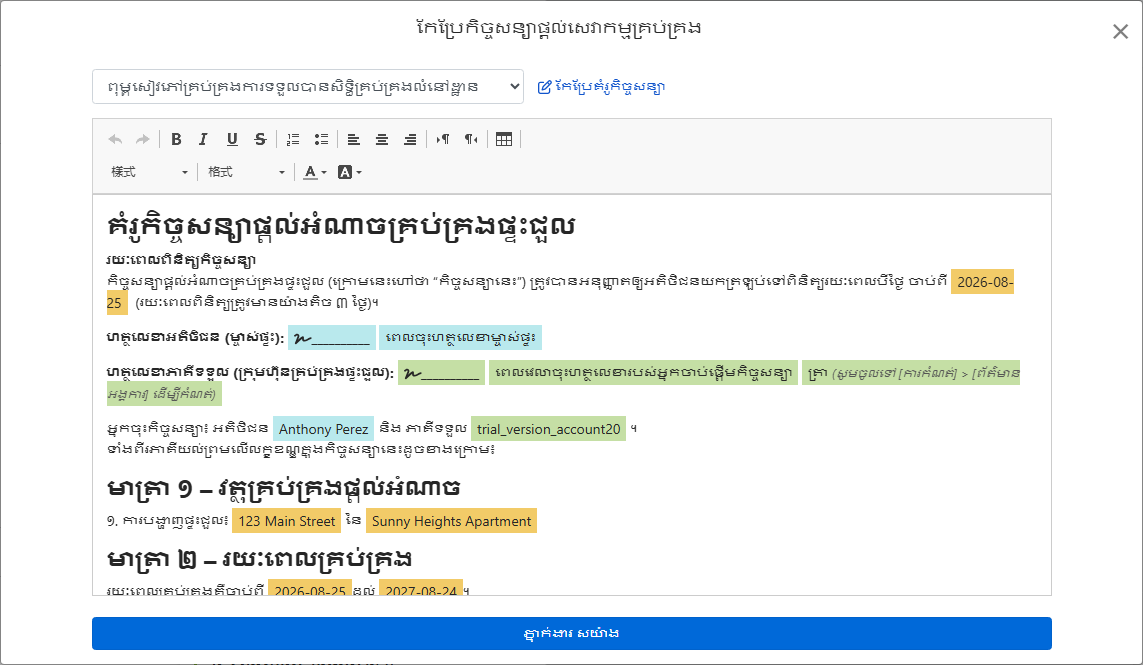
Task: Click the Anthony Perez name field
Action: [x=323, y=429]
